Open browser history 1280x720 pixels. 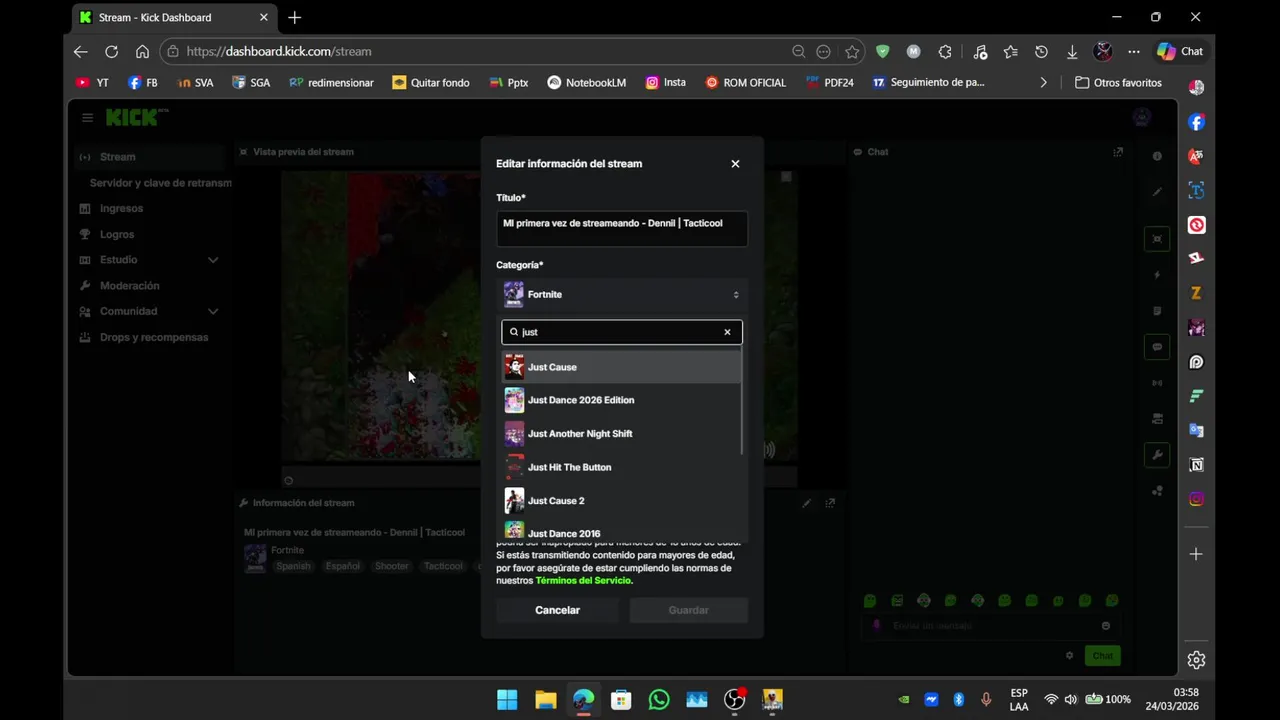click(x=1041, y=51)
